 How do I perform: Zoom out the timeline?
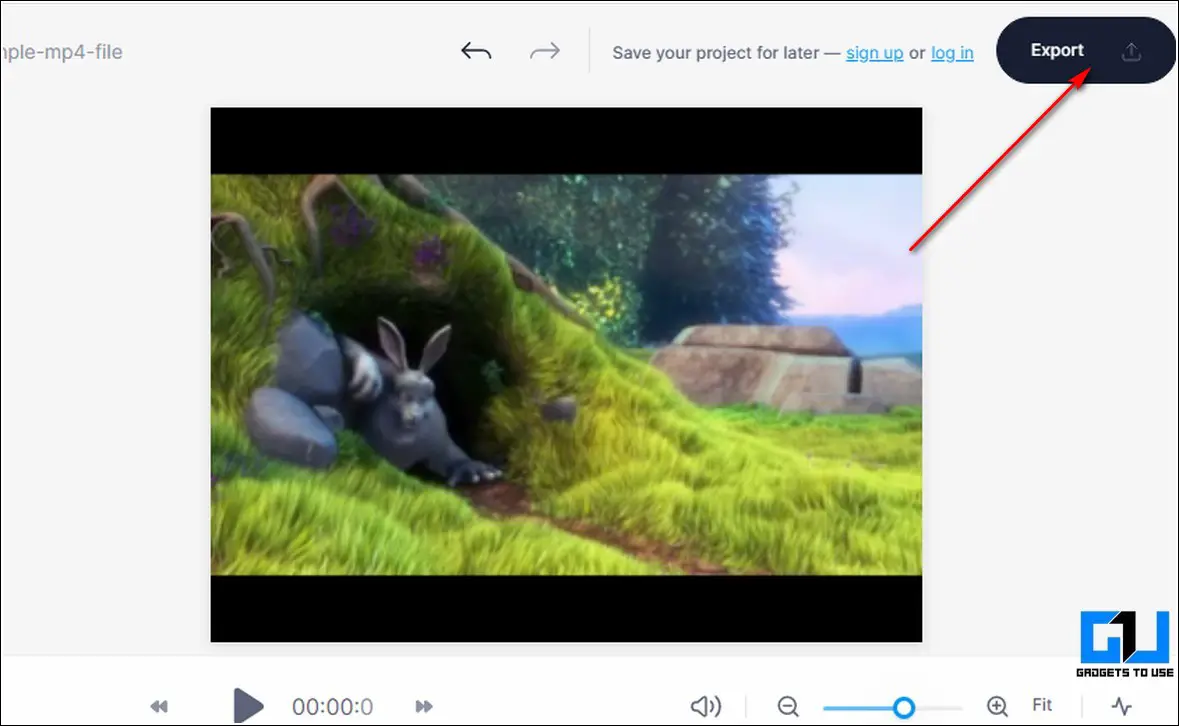click(788, 706)
